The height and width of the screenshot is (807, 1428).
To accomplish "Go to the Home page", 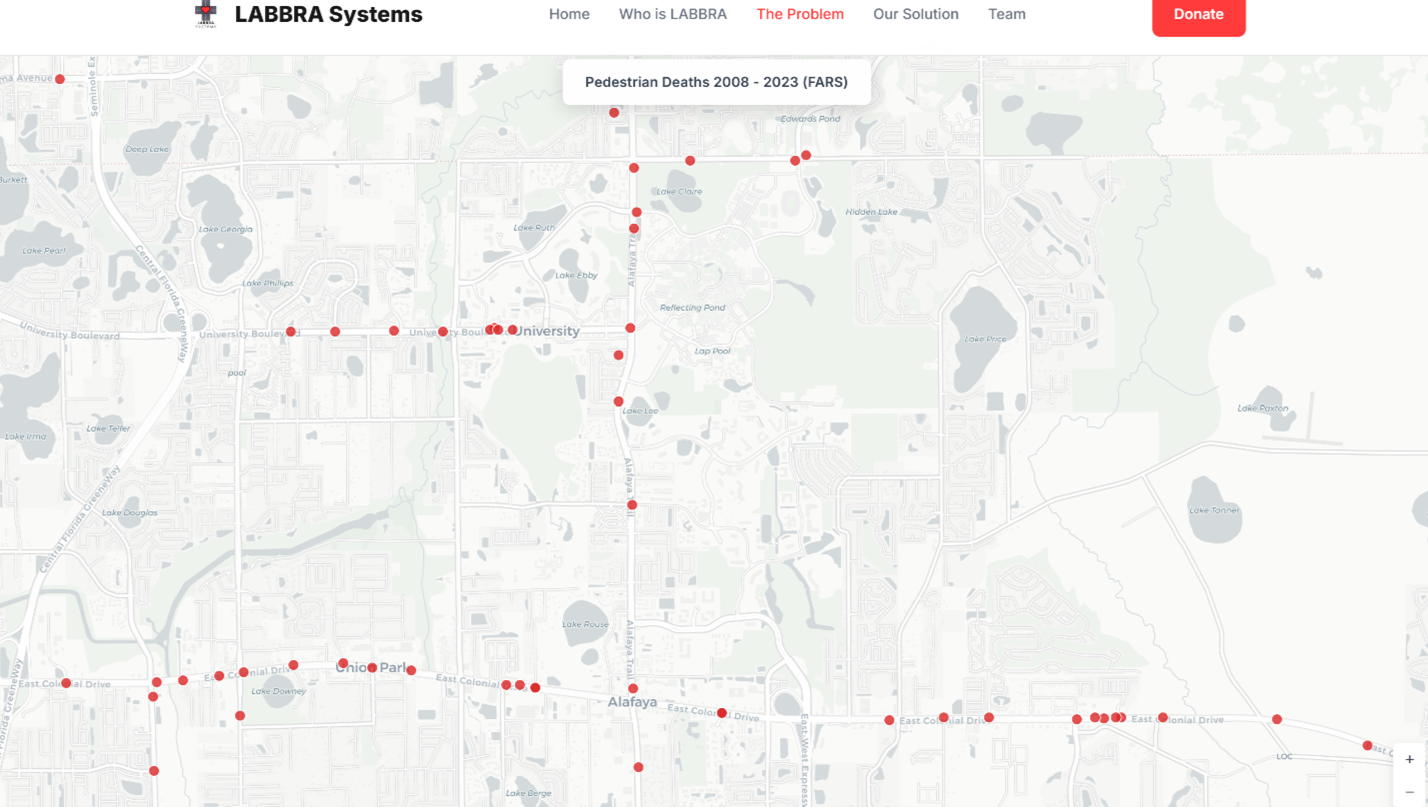I will point(569,14).
